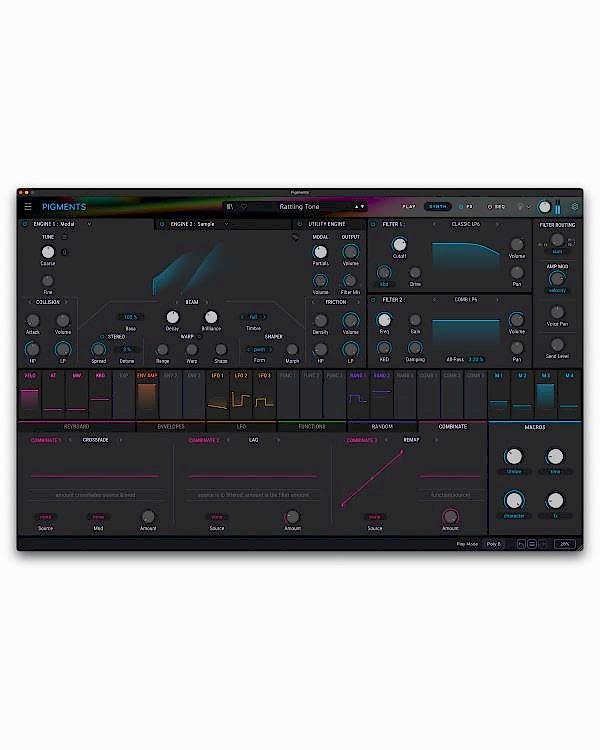Viewport: 600px width, 750px height.
Task: Open Combinate 1 Mod dropdown
Action: point(98,517)
